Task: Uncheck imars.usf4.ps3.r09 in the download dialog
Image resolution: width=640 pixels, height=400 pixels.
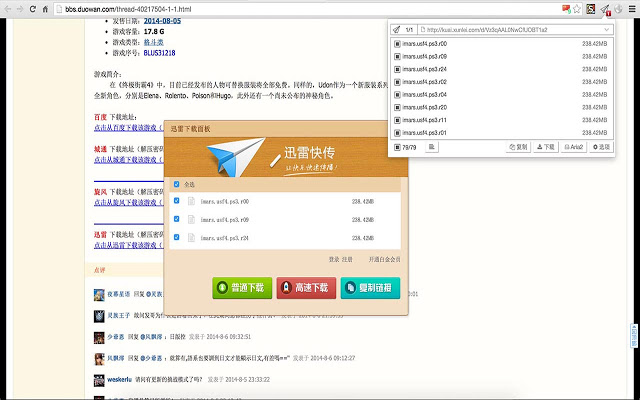Action: tap(176, 219)
